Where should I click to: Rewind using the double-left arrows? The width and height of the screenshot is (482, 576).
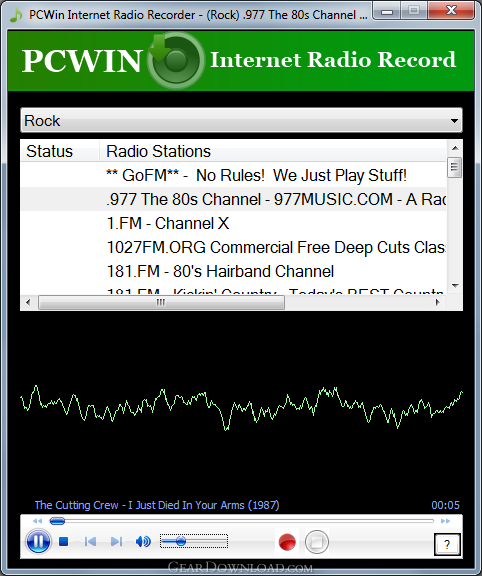pos(37,521)
